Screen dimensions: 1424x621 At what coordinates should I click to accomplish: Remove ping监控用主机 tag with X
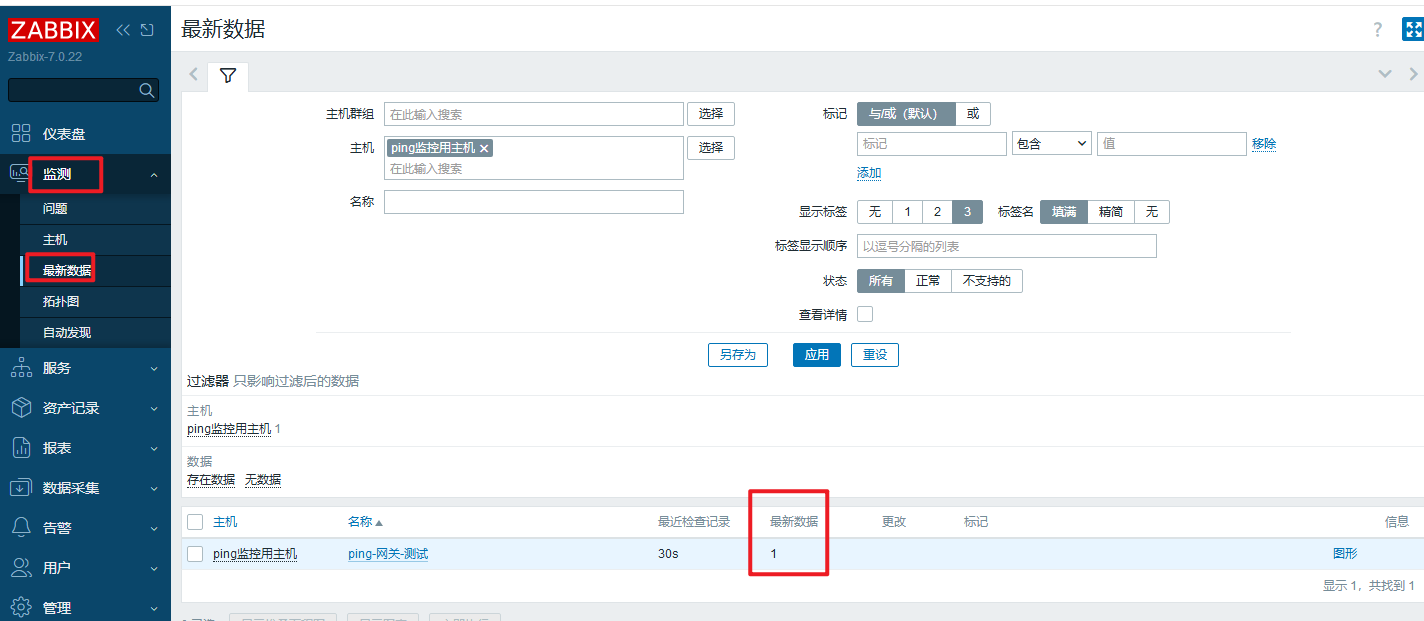[x=484, y=148]
